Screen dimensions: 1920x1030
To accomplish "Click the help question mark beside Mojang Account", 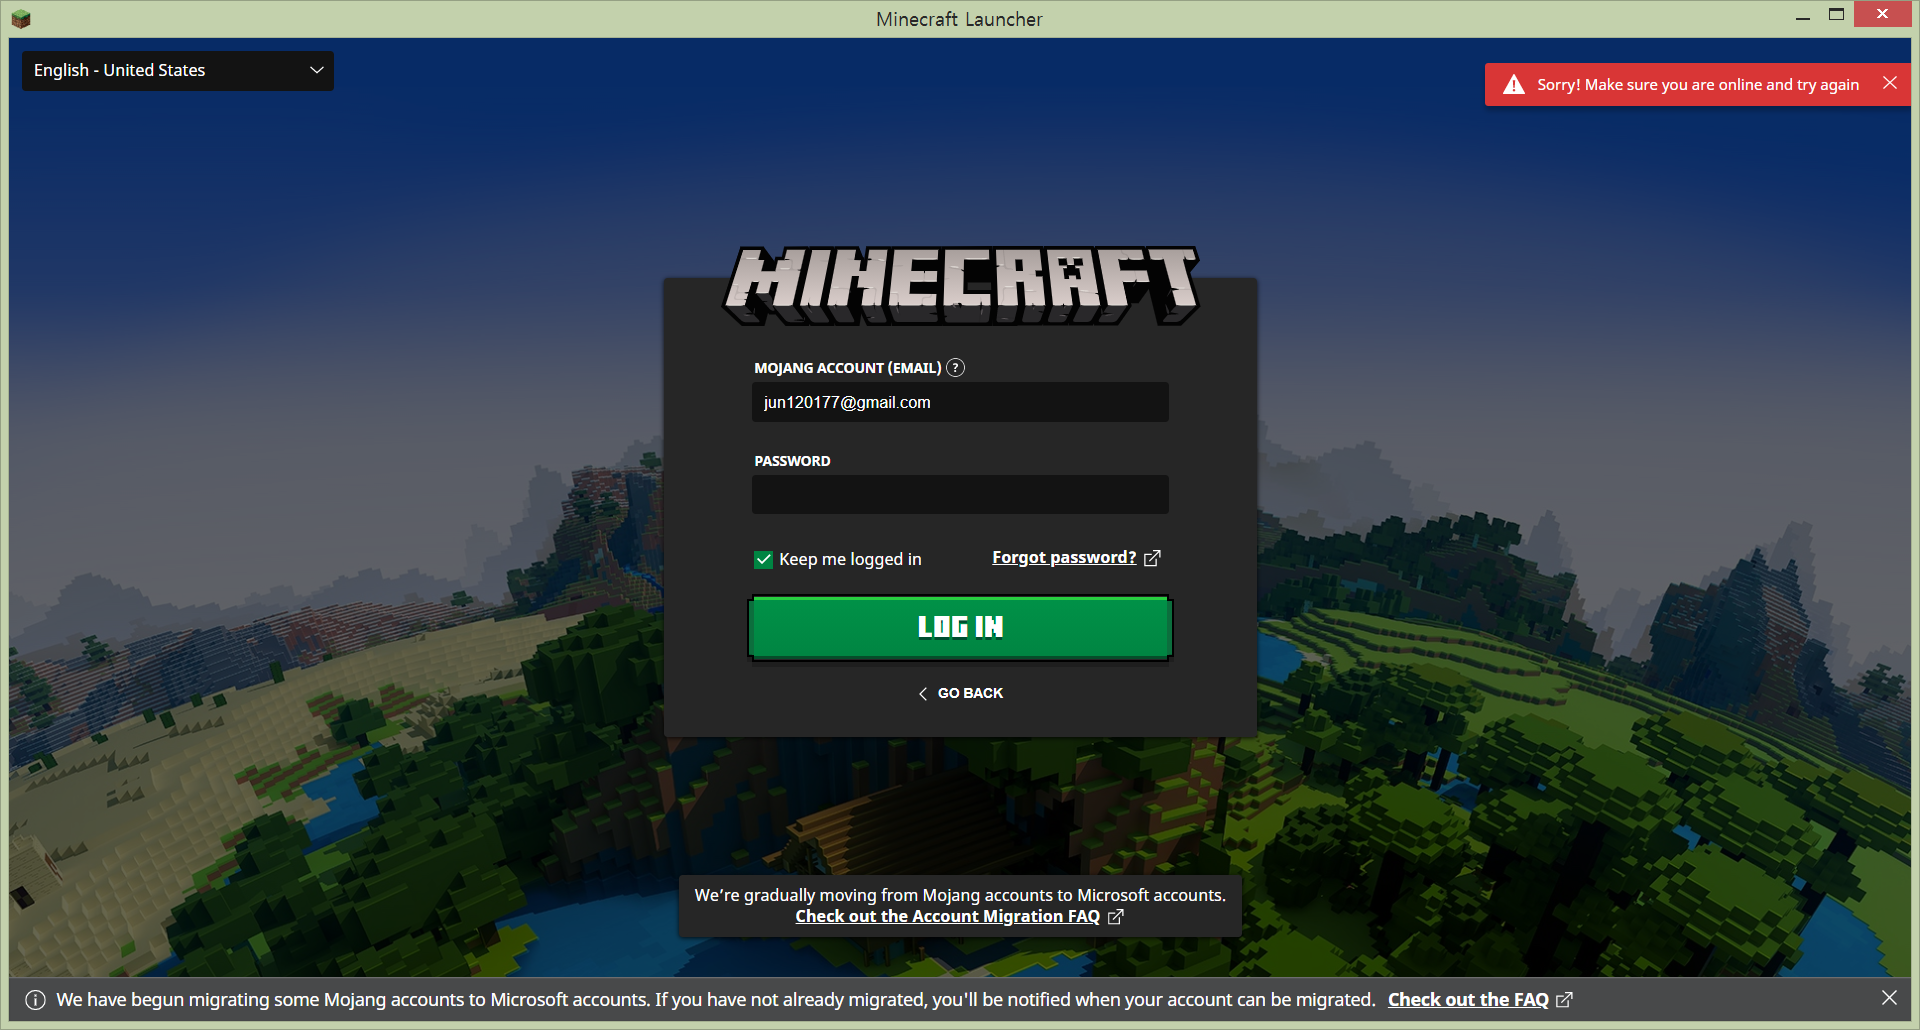I will tap(956, 368).
